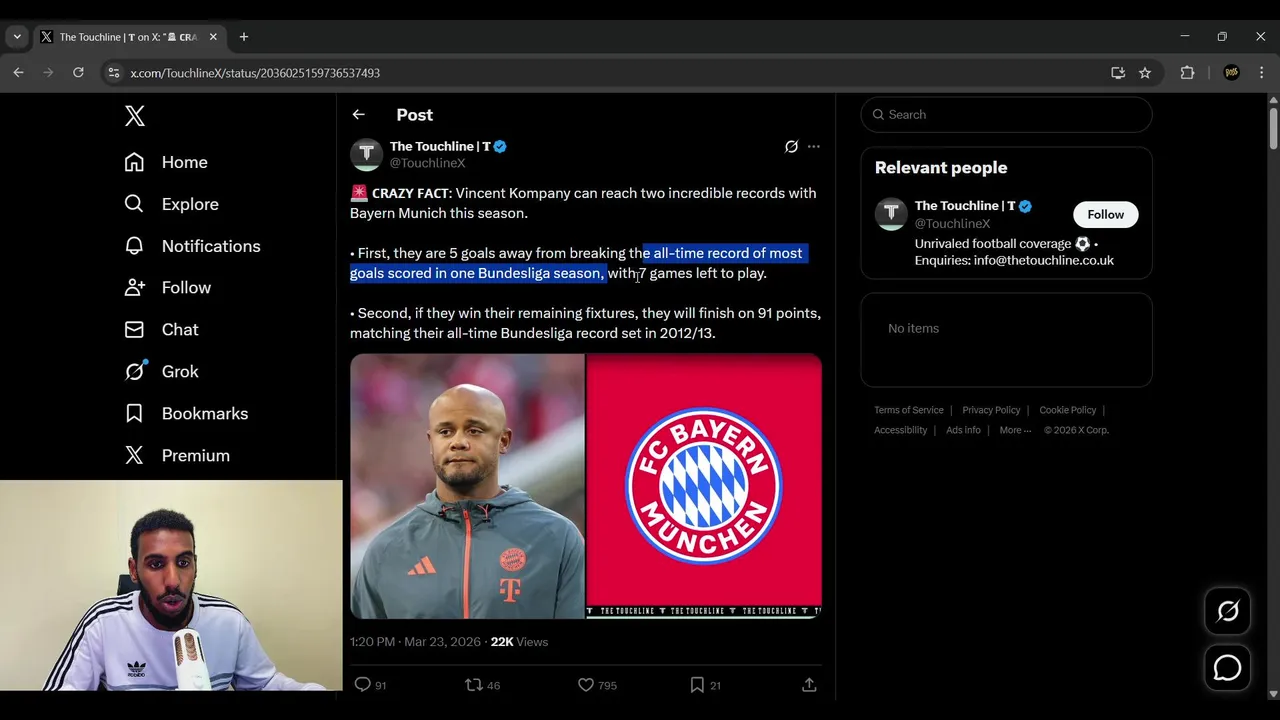Screen dimensions: 1280x720
Task: Click the Home house icon
Action: 134,162
